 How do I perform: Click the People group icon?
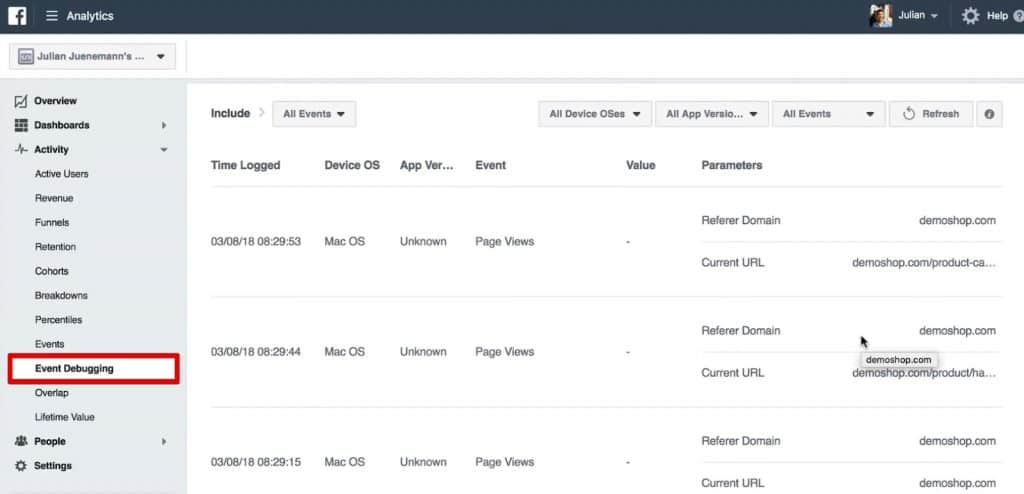[x=21, y=442]
